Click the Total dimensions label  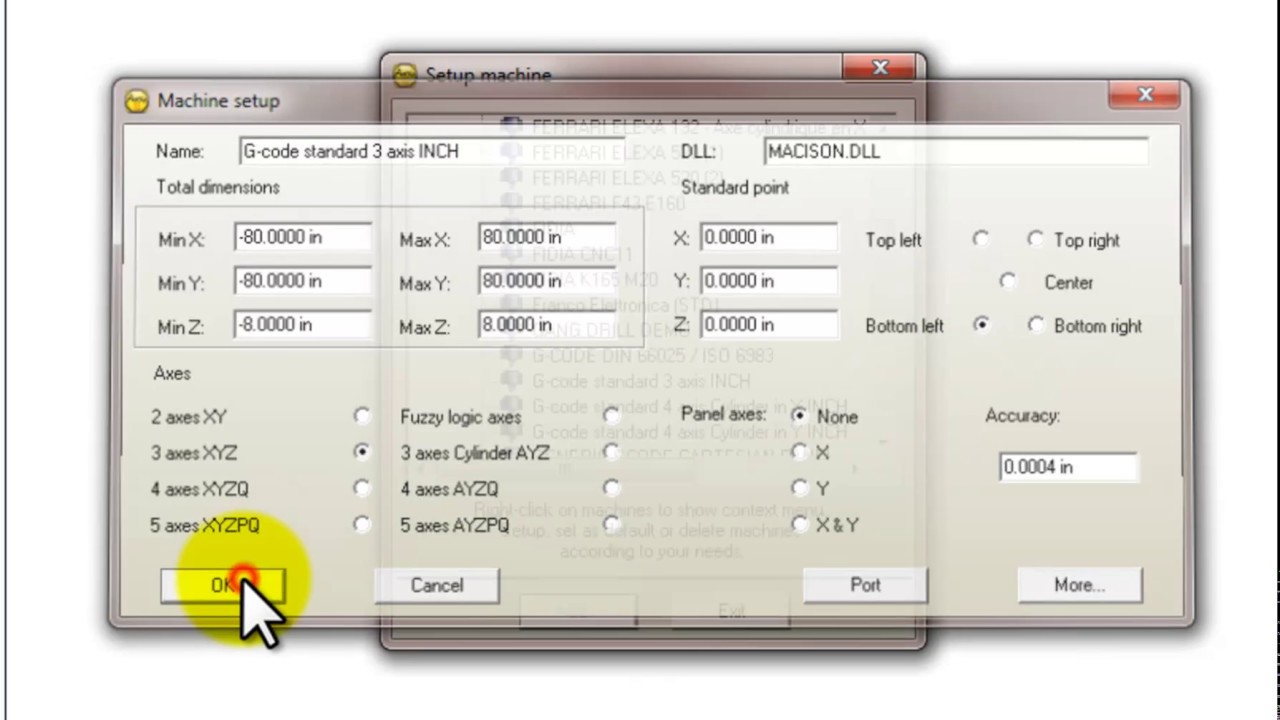click(x=218, y=187)
